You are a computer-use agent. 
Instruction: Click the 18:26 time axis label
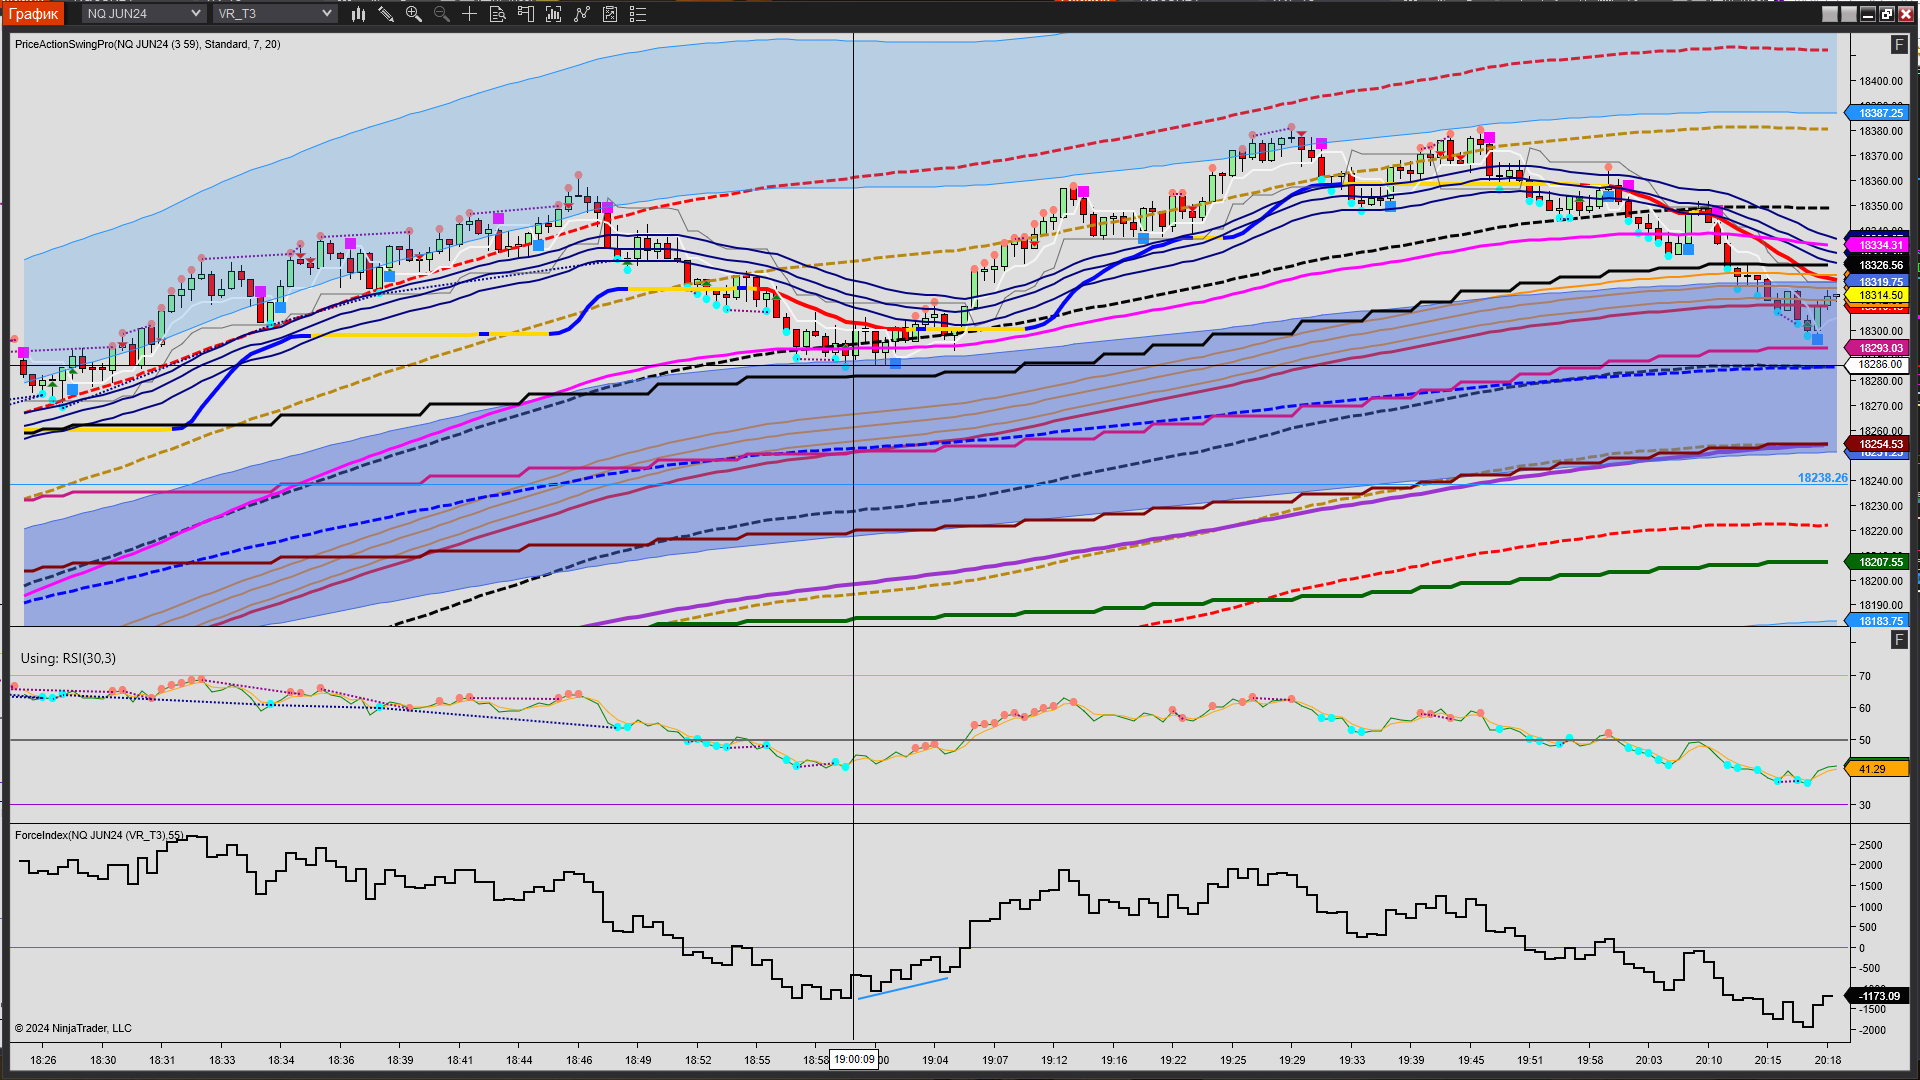[x=43, y=1060]
